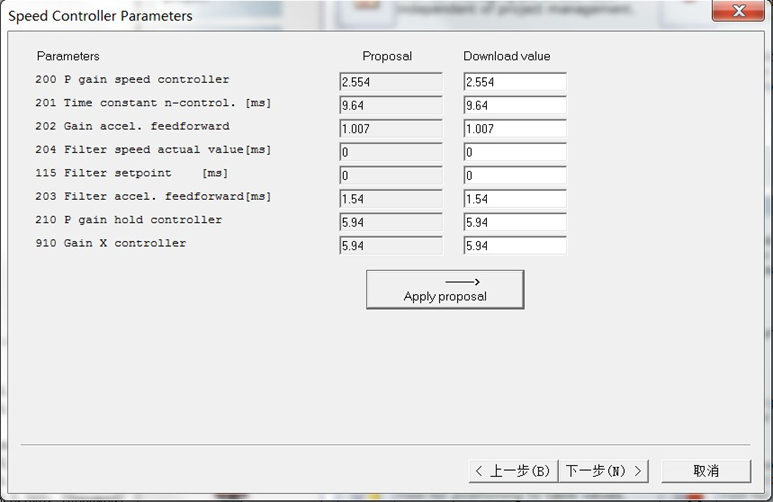Select the Filter accel. feedforward download value
The width and height of the screenshot is (773, 502).
(515, 199)
